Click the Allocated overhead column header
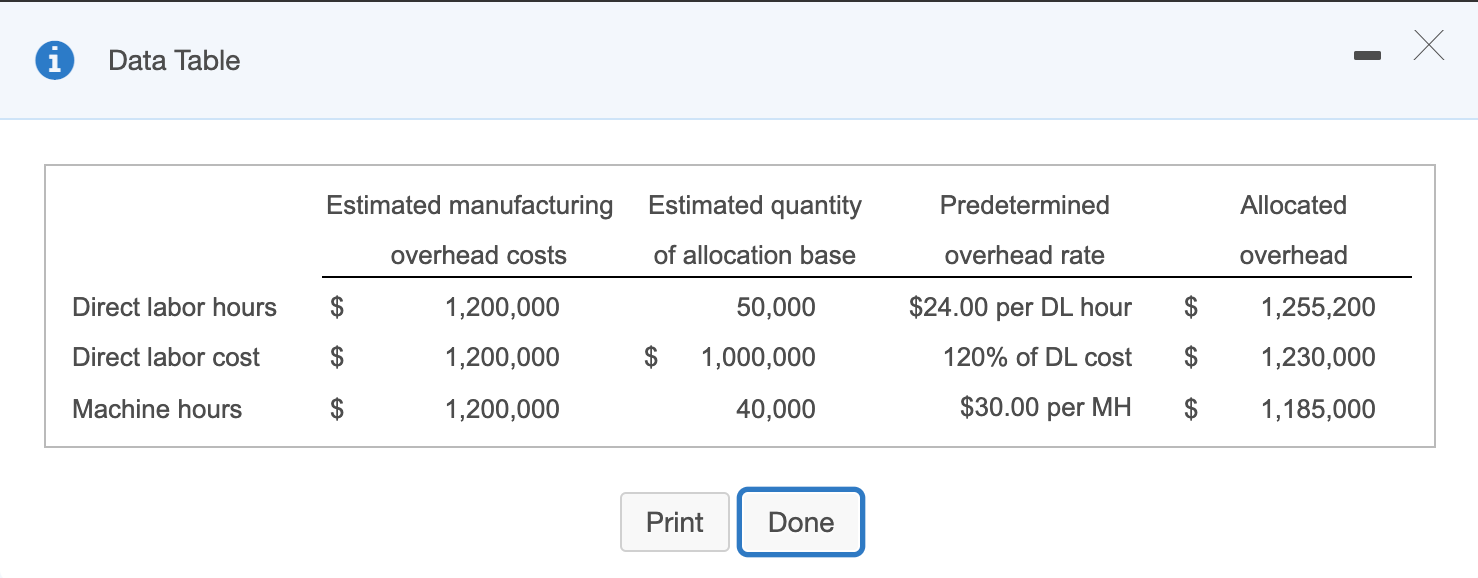The image size is (1478, 578). (1294, 230)
